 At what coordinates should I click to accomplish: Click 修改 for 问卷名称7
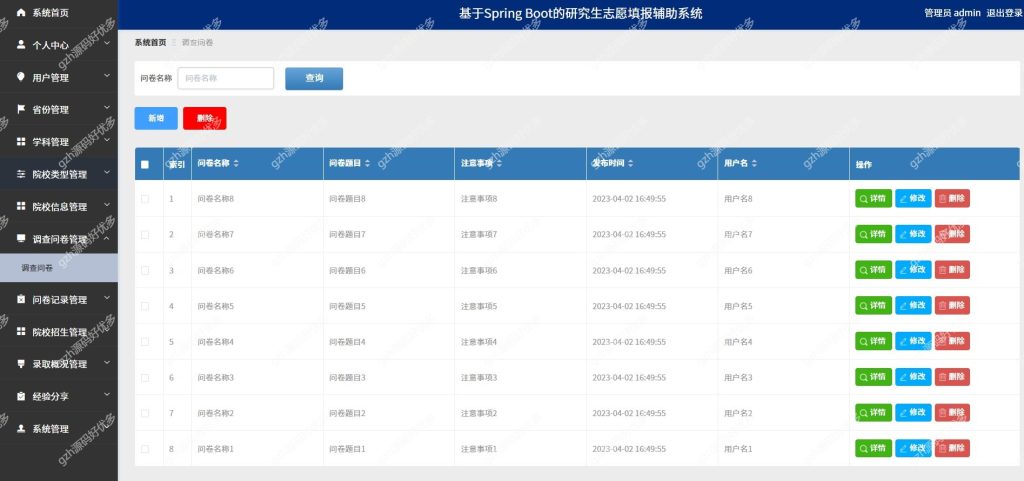913,234
